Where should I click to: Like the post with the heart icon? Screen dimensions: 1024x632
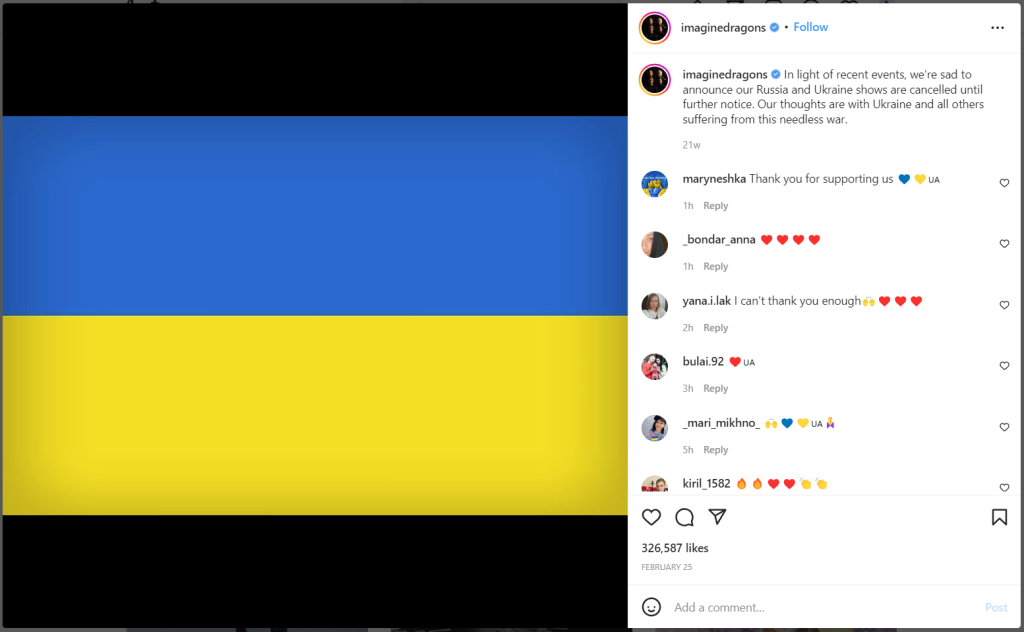[x=651, y=517]
